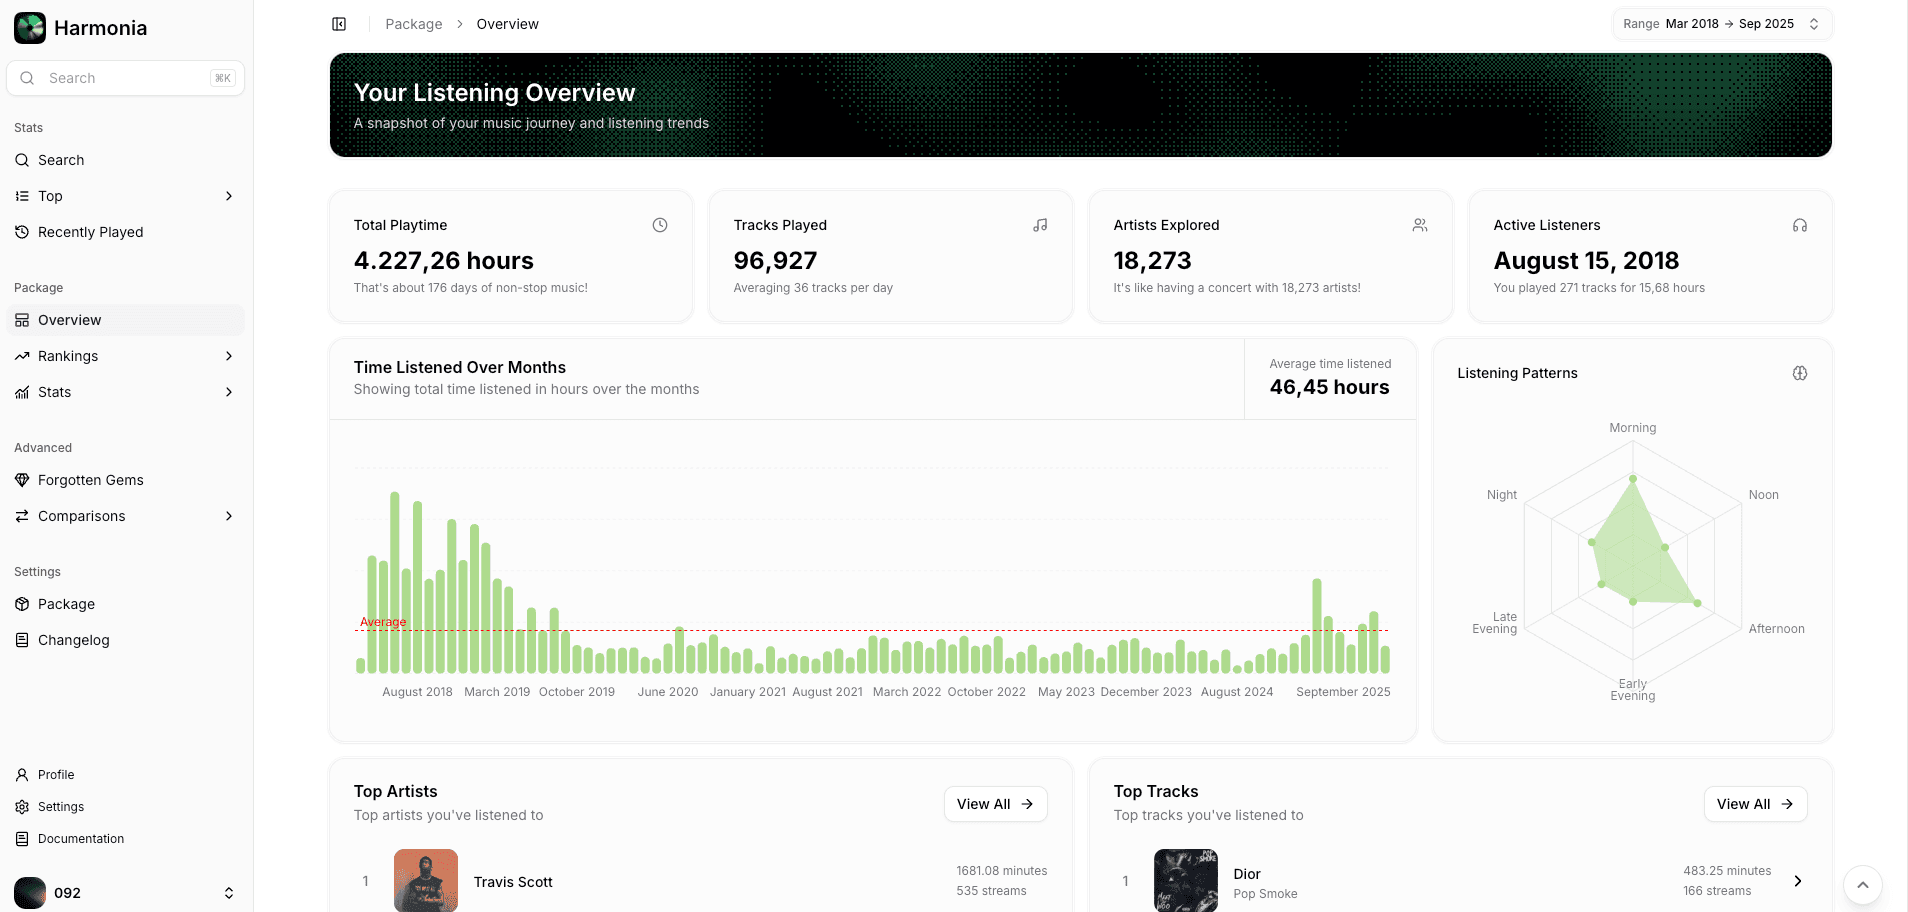Click the music note icon on Tracks Played
Viewport: 1908px width, 912px height.
1040,225
